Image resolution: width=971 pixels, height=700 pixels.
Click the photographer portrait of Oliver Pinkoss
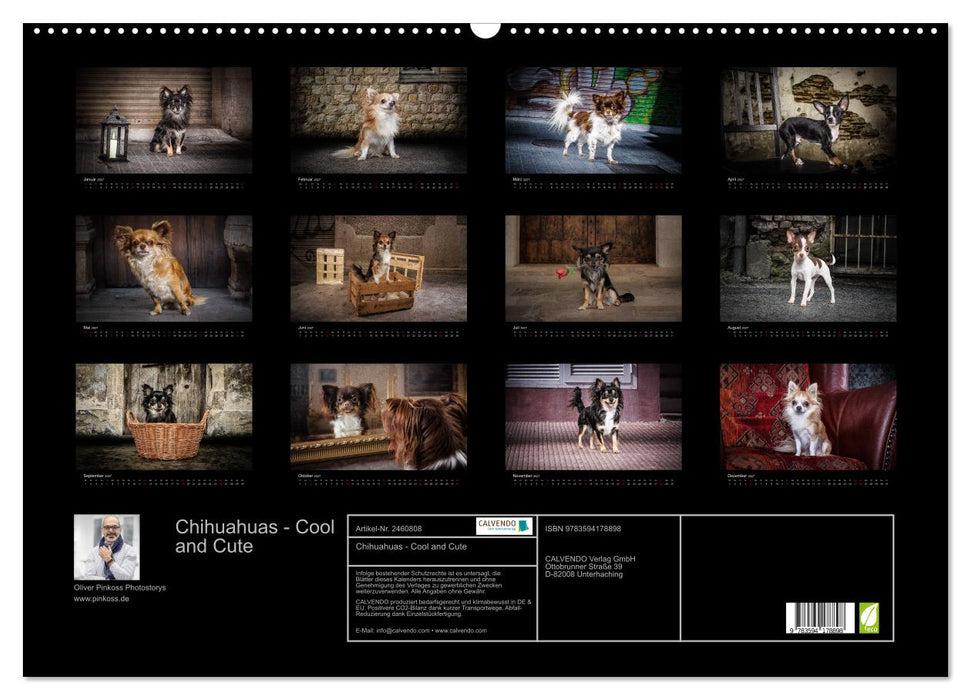tap(107, 547)
